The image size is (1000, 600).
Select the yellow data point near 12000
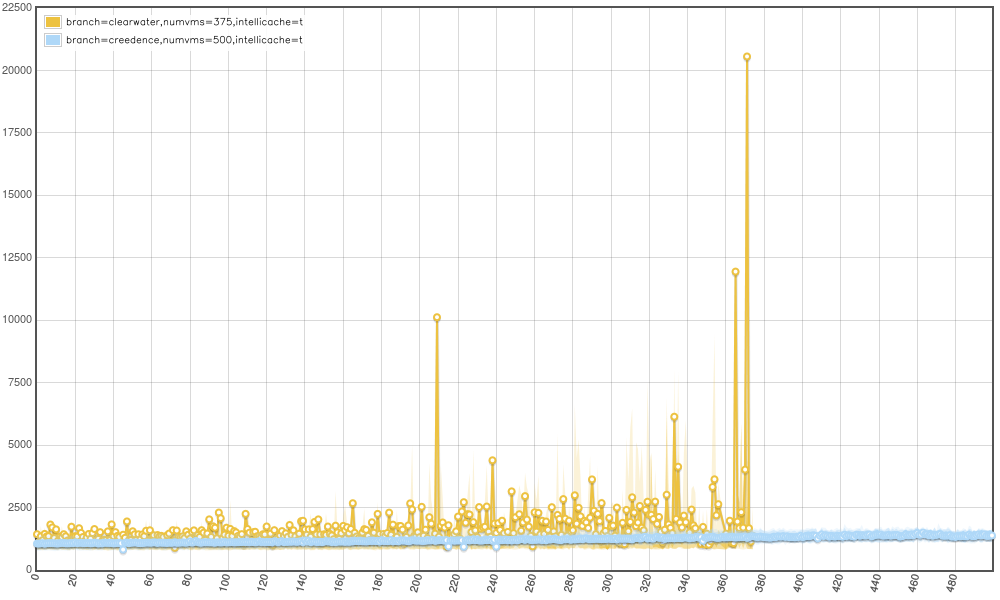tap(735, 272)
